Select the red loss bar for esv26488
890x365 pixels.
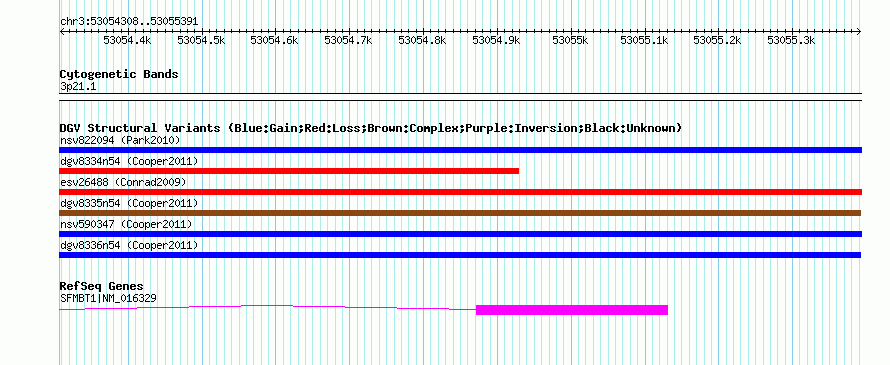click(460, 192)
